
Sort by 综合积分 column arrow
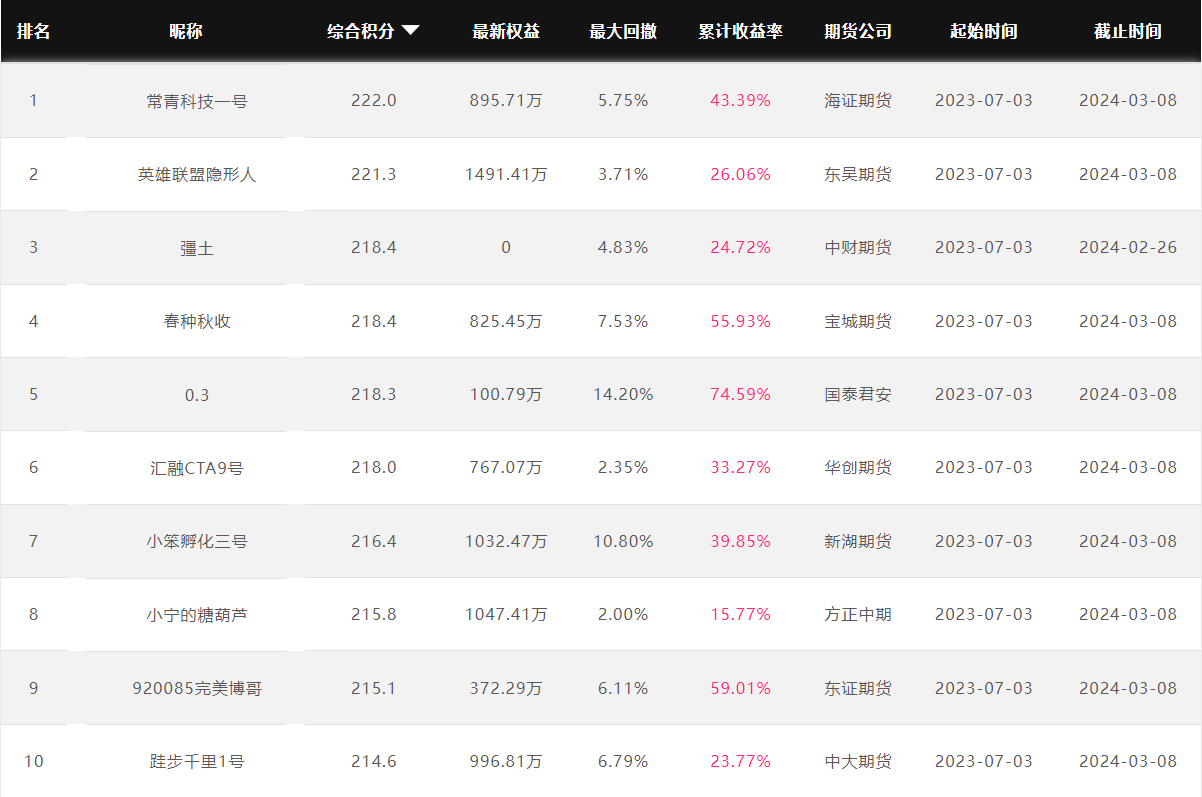point(410,31)
